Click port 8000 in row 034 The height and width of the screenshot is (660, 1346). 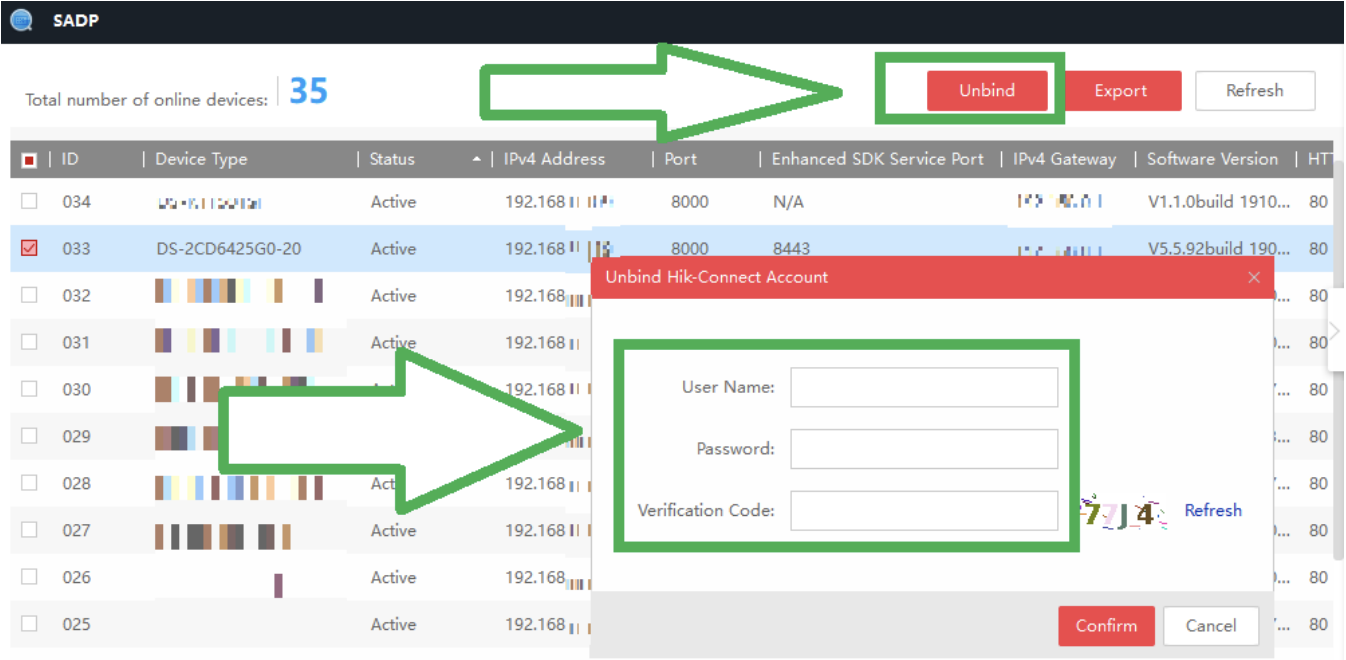(x=690, y=201)
